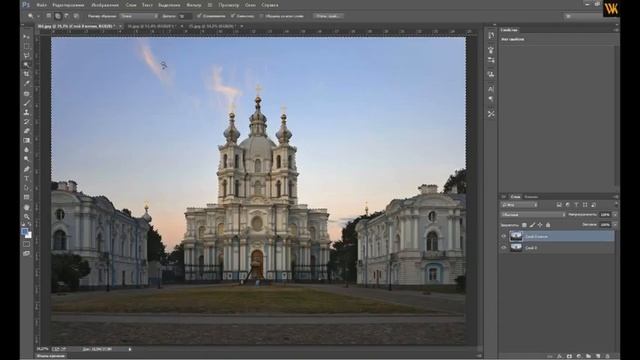The height and width of the screenshot is (360, 640).
Task: Click the top layer thumbnail
Action: tap(516, 236)
